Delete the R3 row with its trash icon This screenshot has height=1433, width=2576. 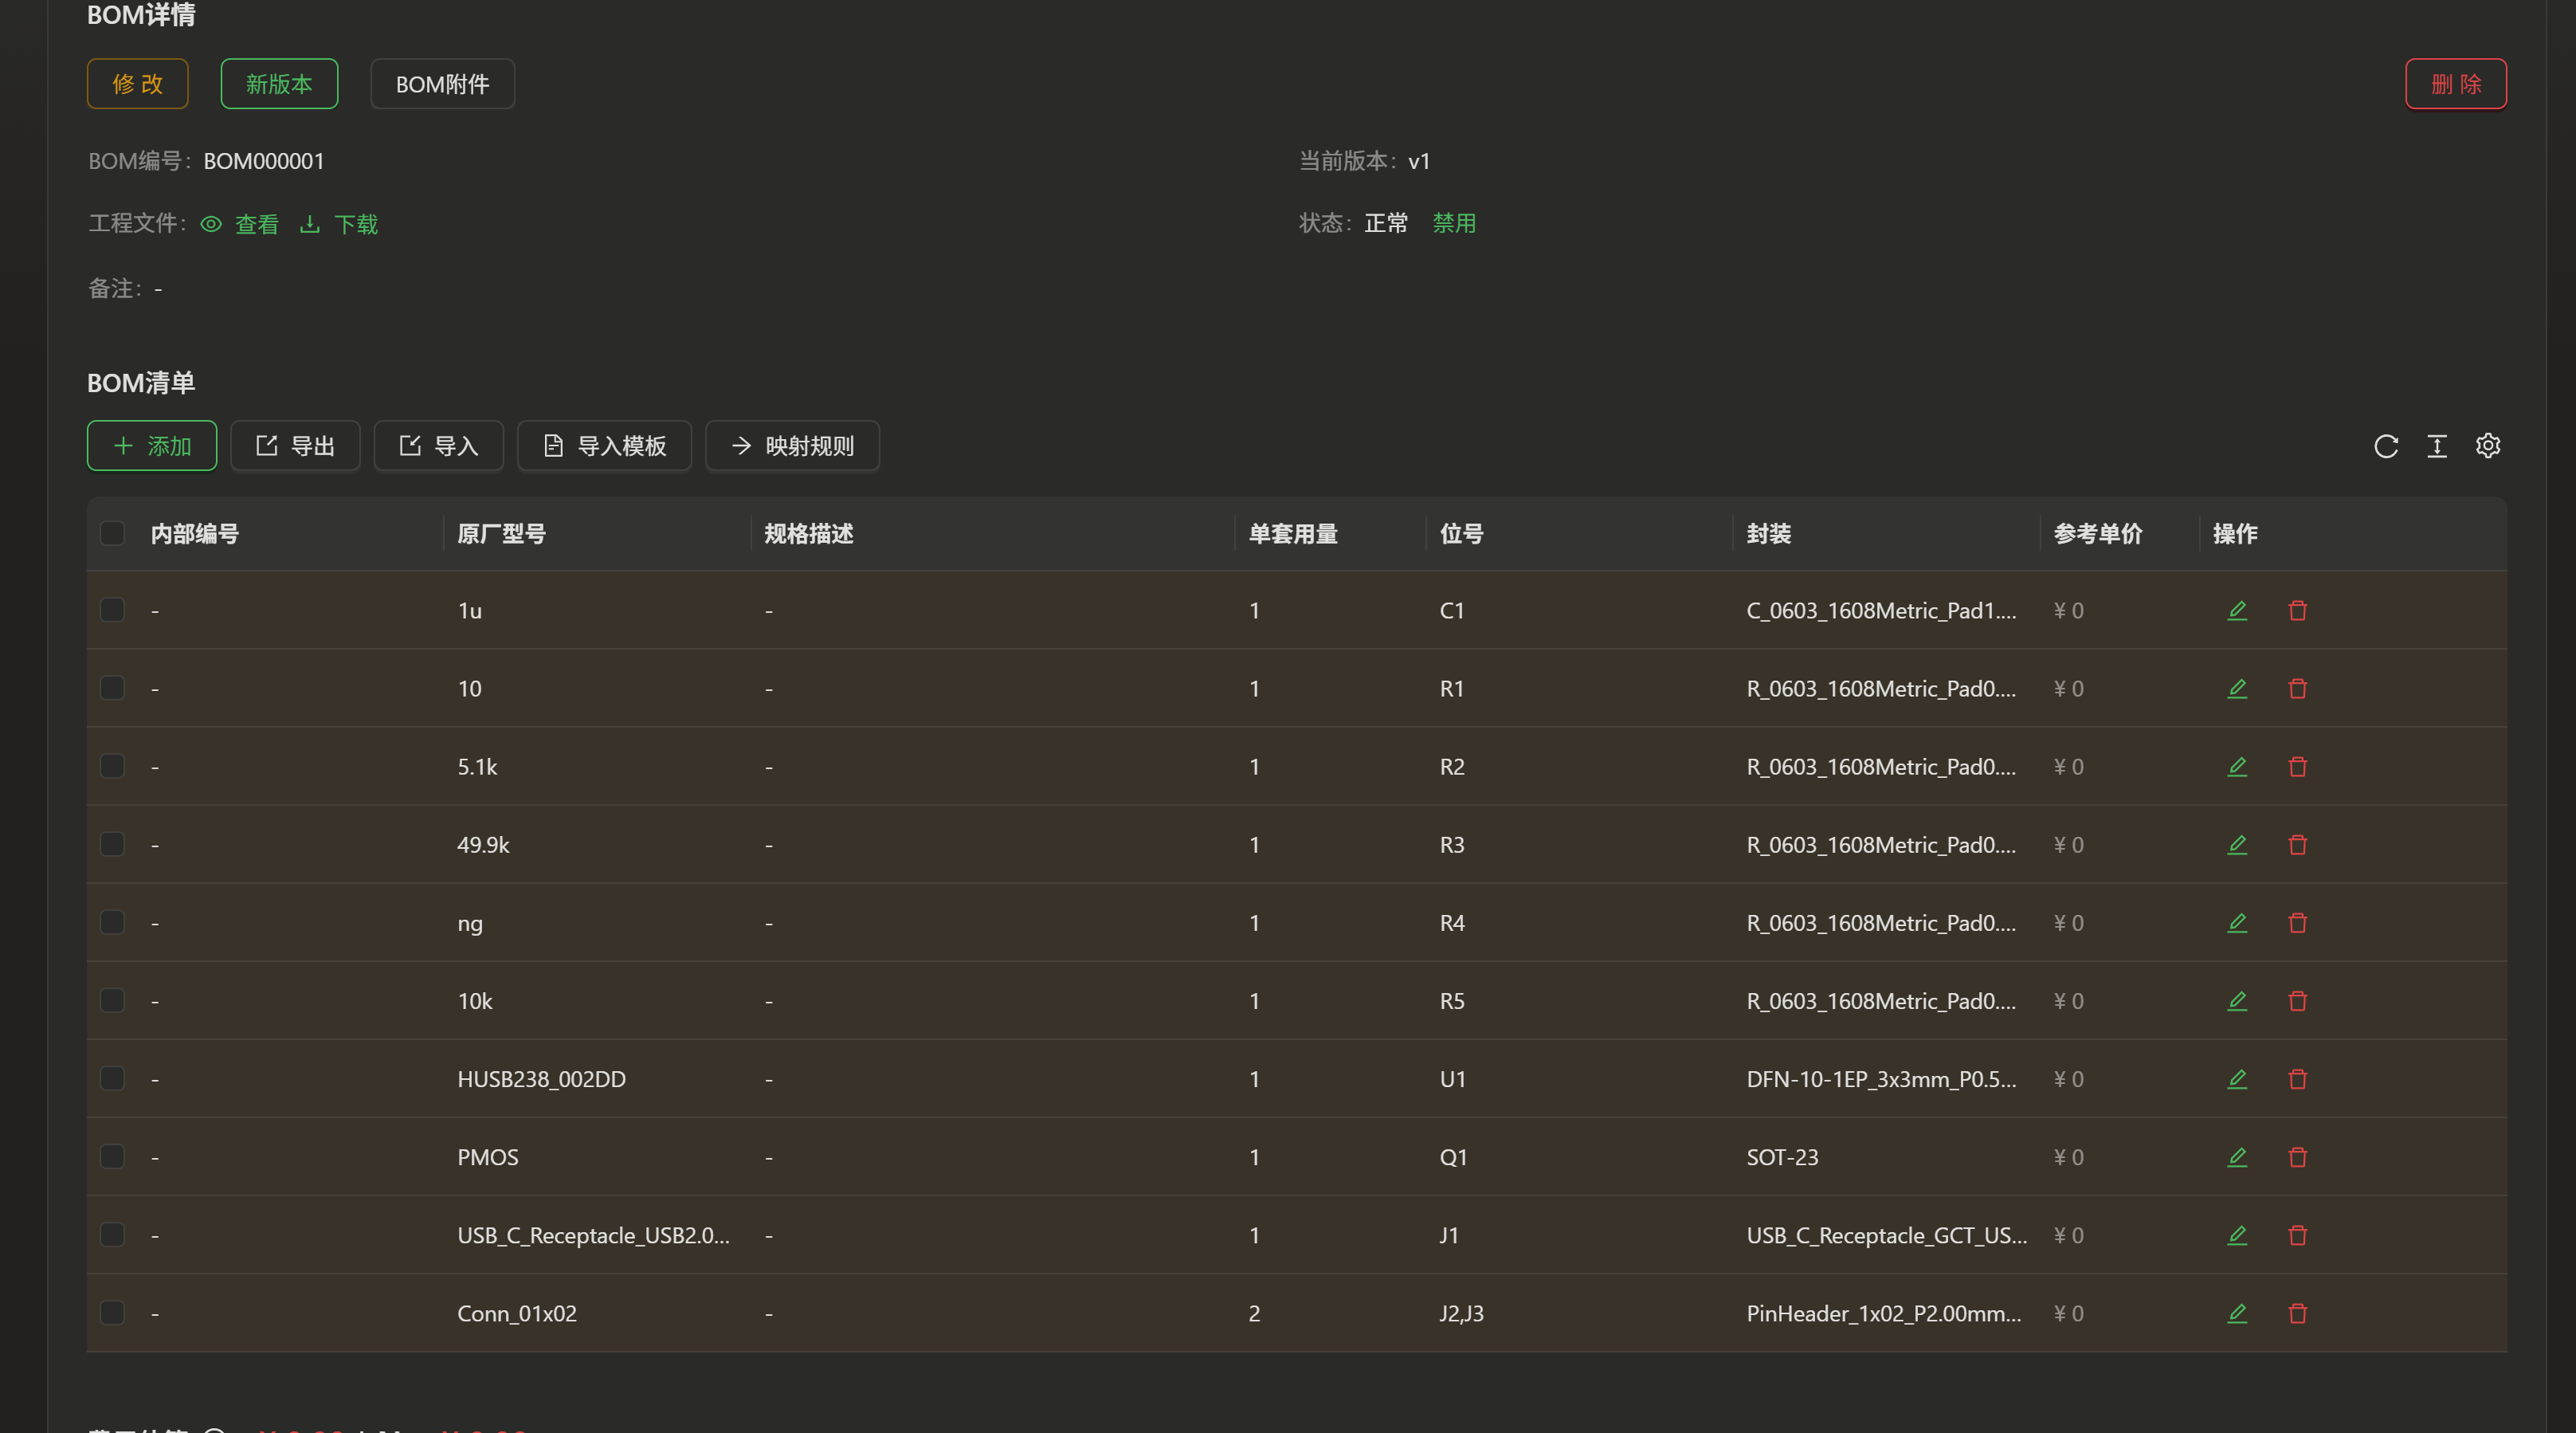click(x=2297, y=845)
